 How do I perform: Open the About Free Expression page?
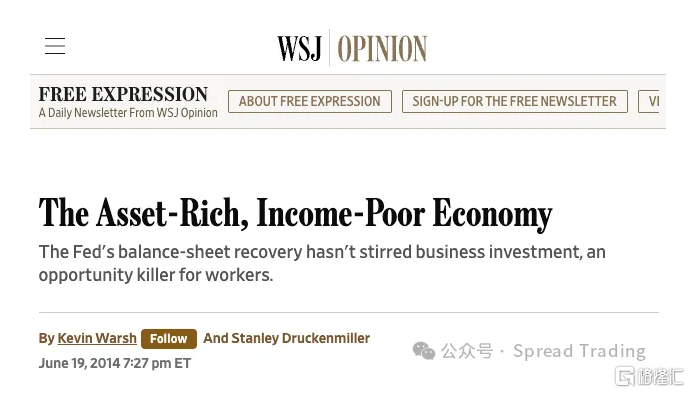pyautogui.click(x=310, y=102)
